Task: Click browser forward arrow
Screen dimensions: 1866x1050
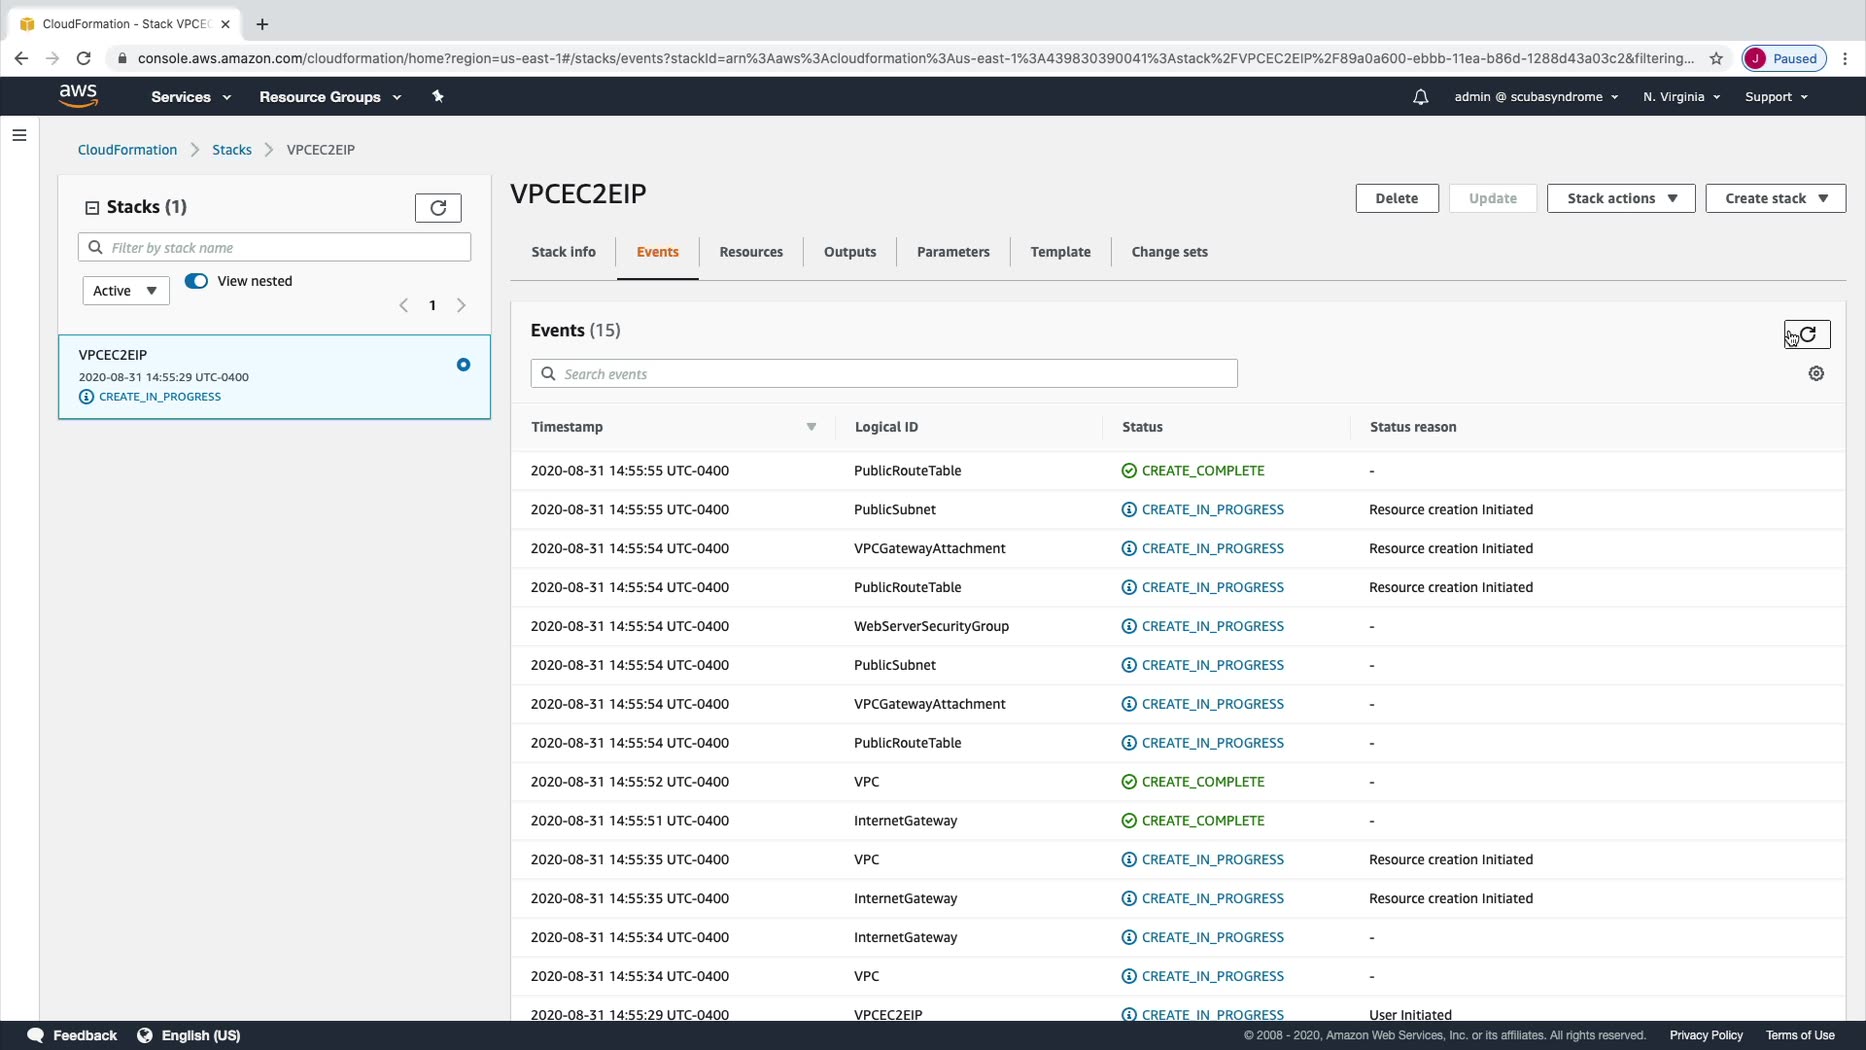Action: click(x=52, y=58)
